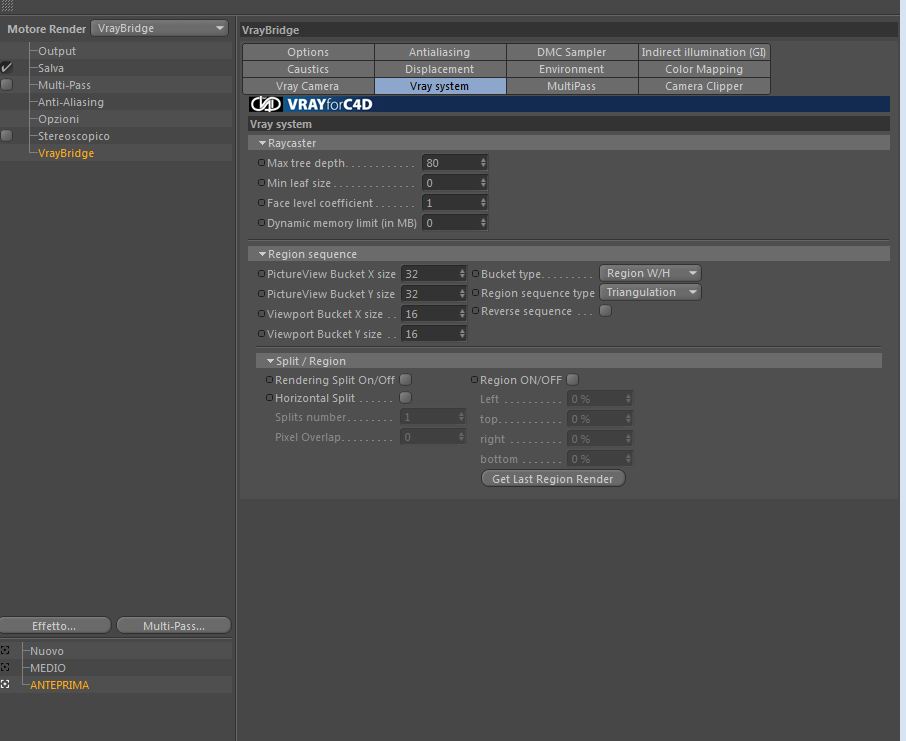The width and height of the screenshot is (906, 741).
Task: Open the Caustics tab
Action: click(x=308, y=69)
